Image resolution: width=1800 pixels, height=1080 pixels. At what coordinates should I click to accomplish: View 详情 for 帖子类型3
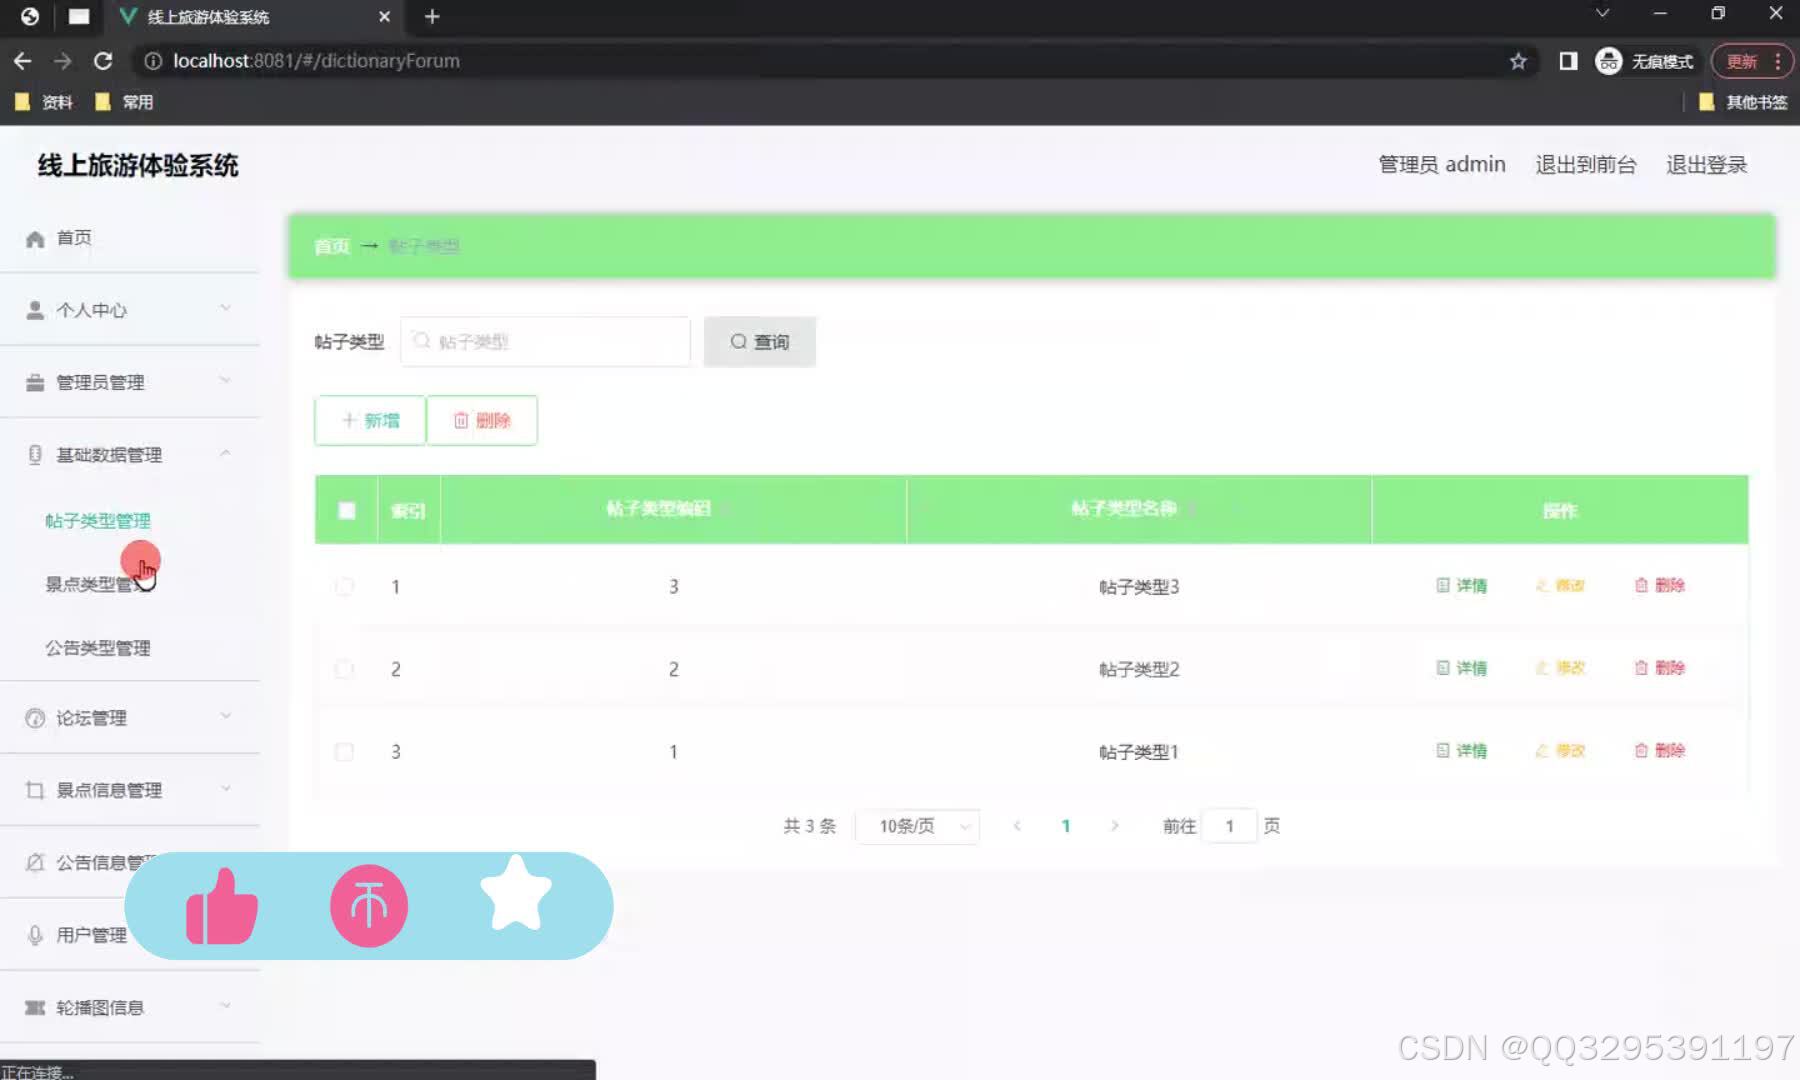(1462, 585)
